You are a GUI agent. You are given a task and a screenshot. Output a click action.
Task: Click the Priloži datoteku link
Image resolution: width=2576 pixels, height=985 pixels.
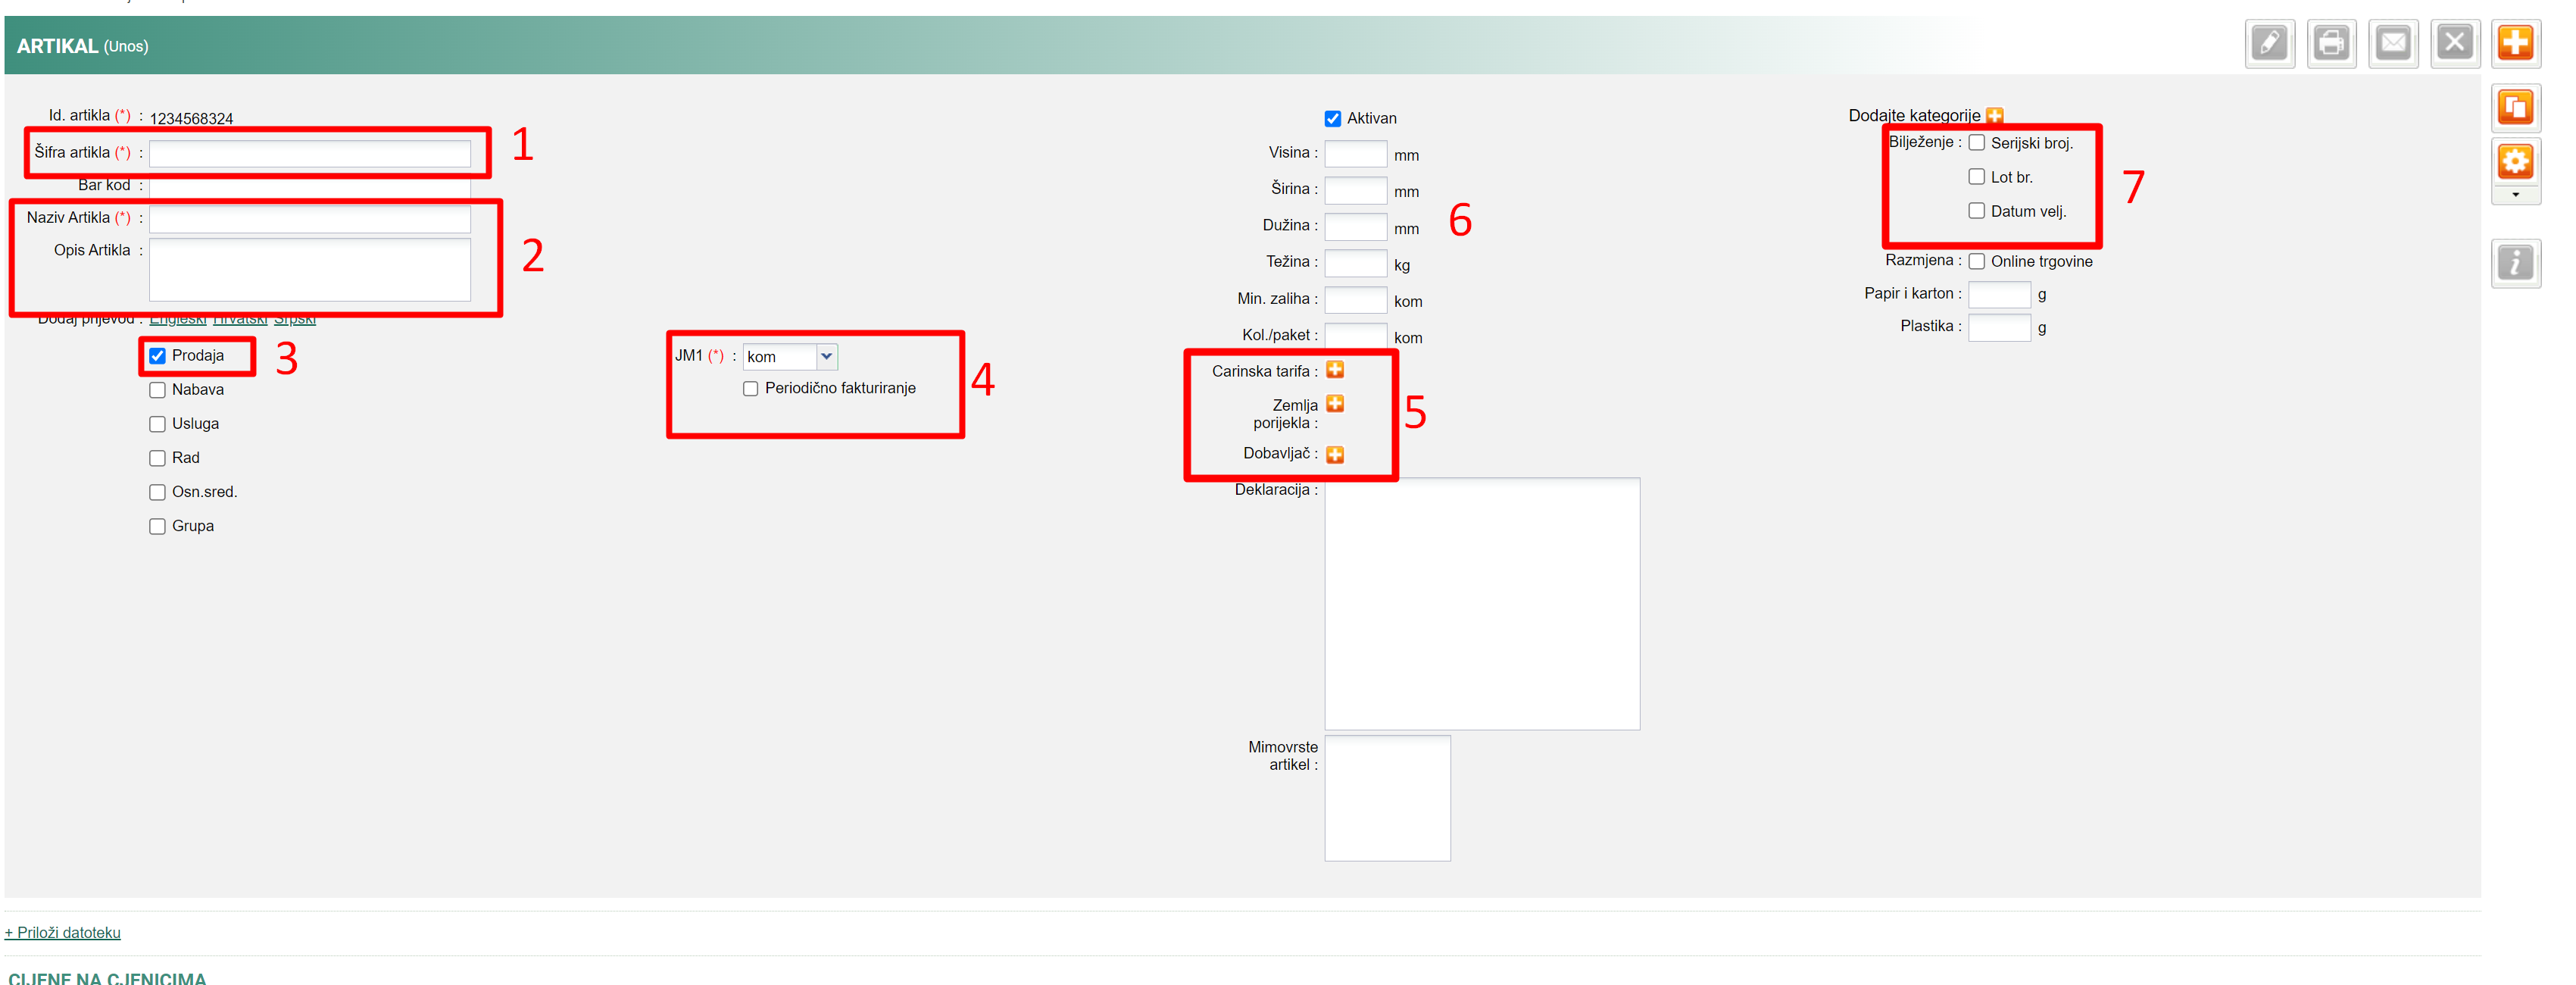(63, 932)
